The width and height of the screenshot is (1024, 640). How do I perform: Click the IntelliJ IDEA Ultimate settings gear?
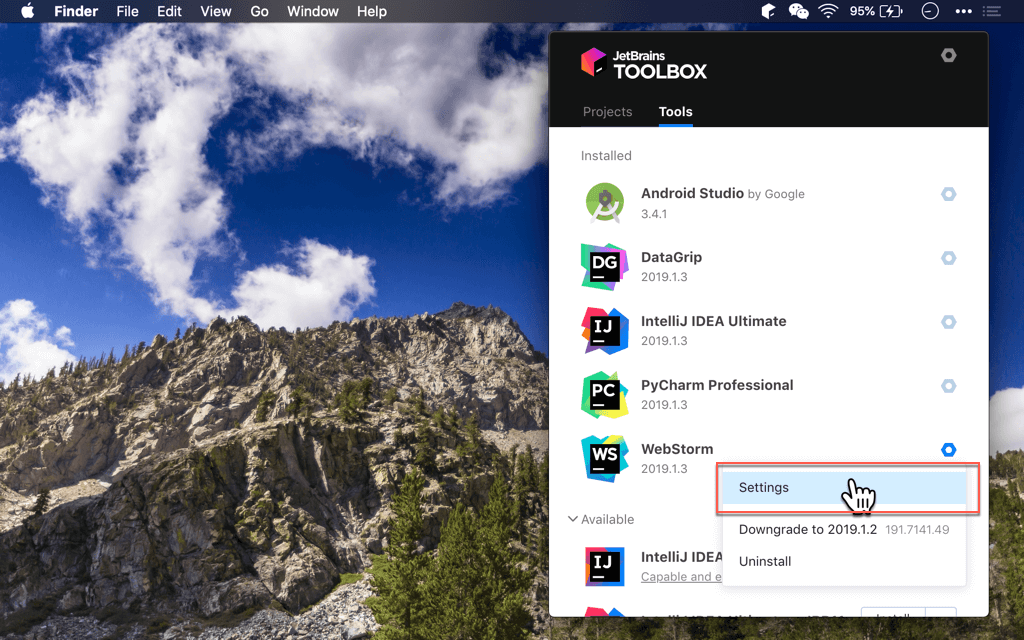pyautogui.click(x=948, y=322)
